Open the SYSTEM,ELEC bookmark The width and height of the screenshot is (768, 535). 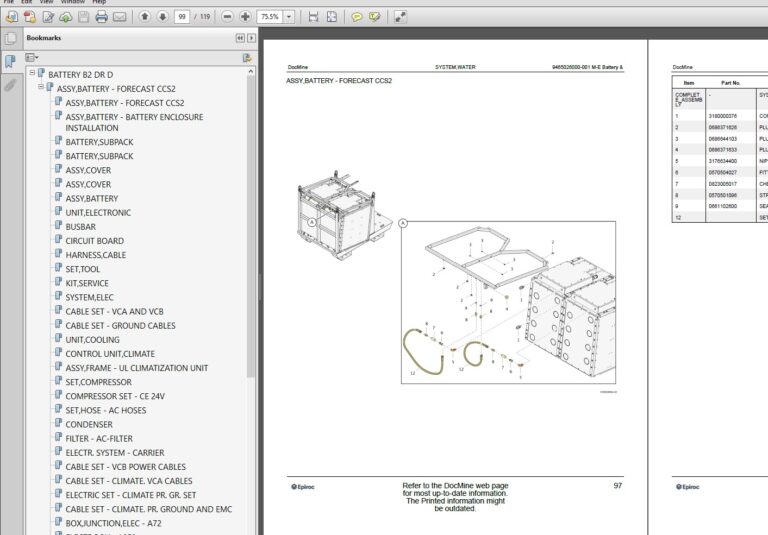click(89, 297)
